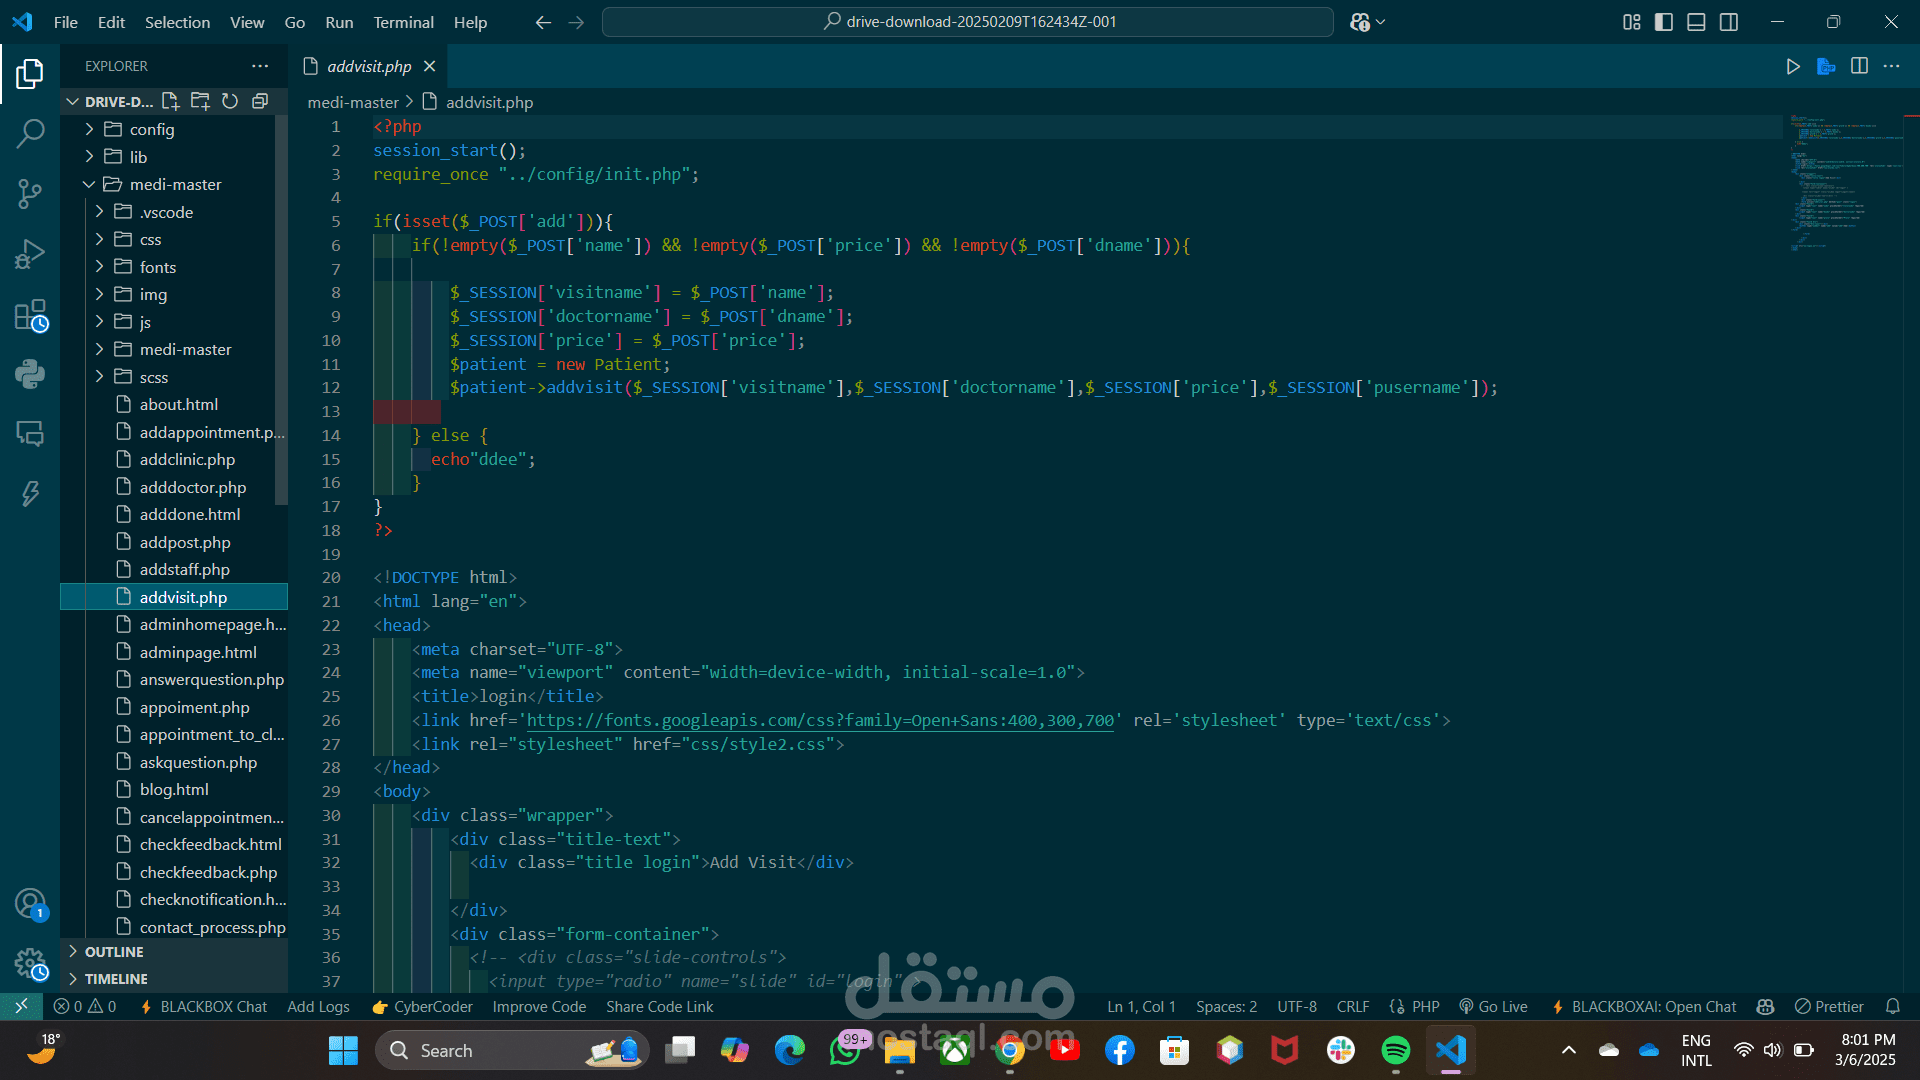Screen dimensions: 1920x1080
Task: Open the Terminal menu
Action: pos(403,22)
